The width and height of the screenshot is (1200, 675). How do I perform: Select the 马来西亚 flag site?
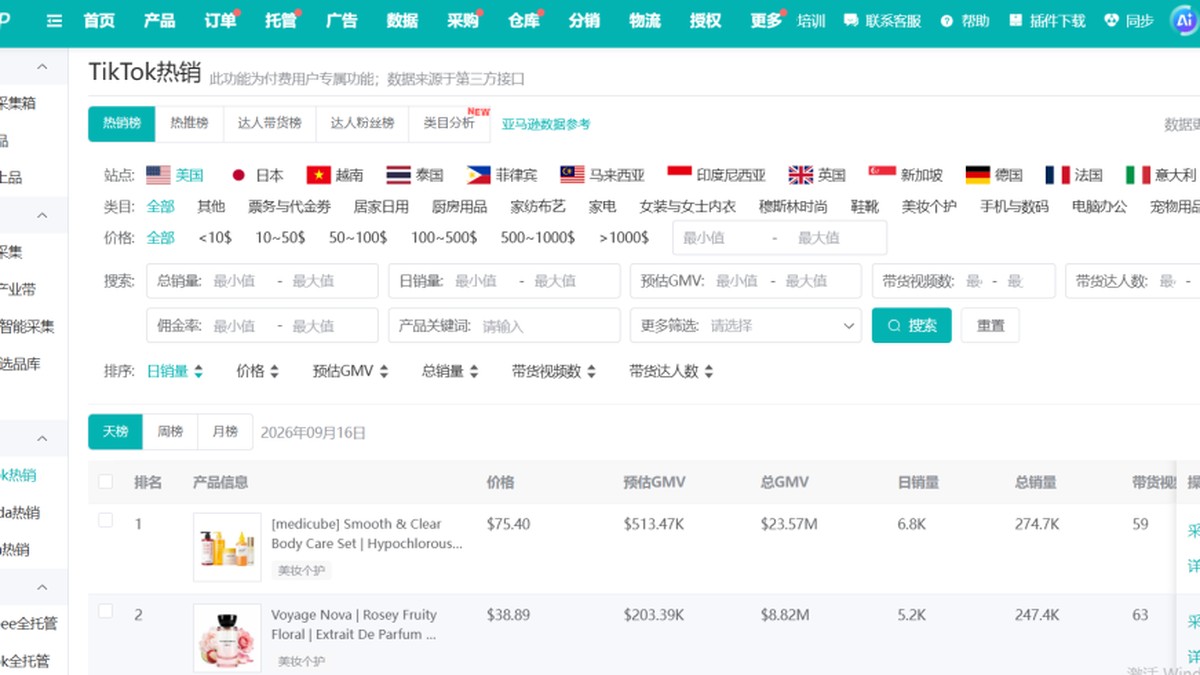coord(572,175)
